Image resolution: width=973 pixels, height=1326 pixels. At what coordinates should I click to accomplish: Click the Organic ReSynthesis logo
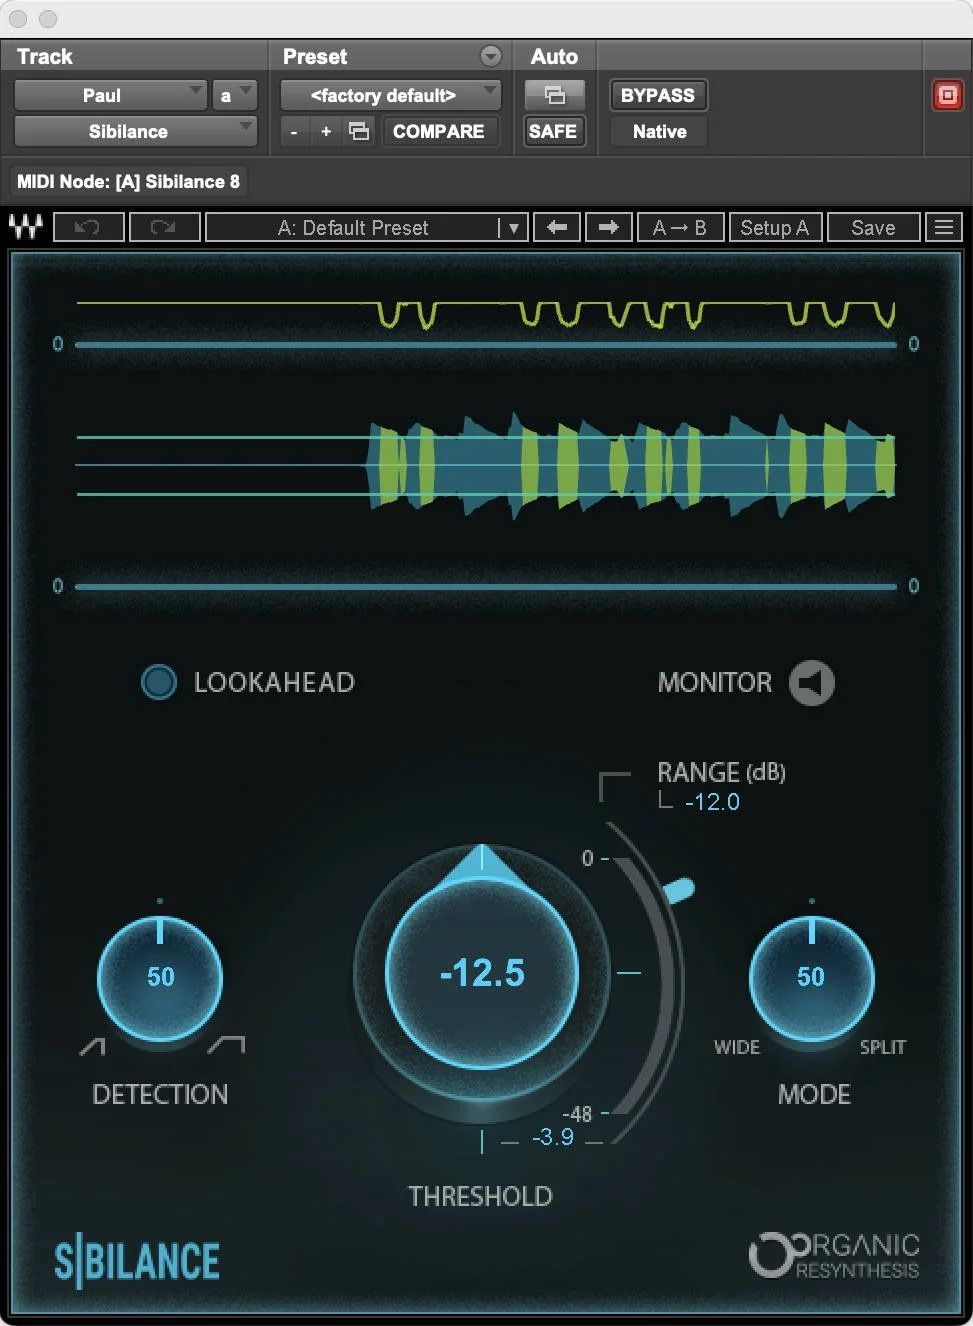834,1255
